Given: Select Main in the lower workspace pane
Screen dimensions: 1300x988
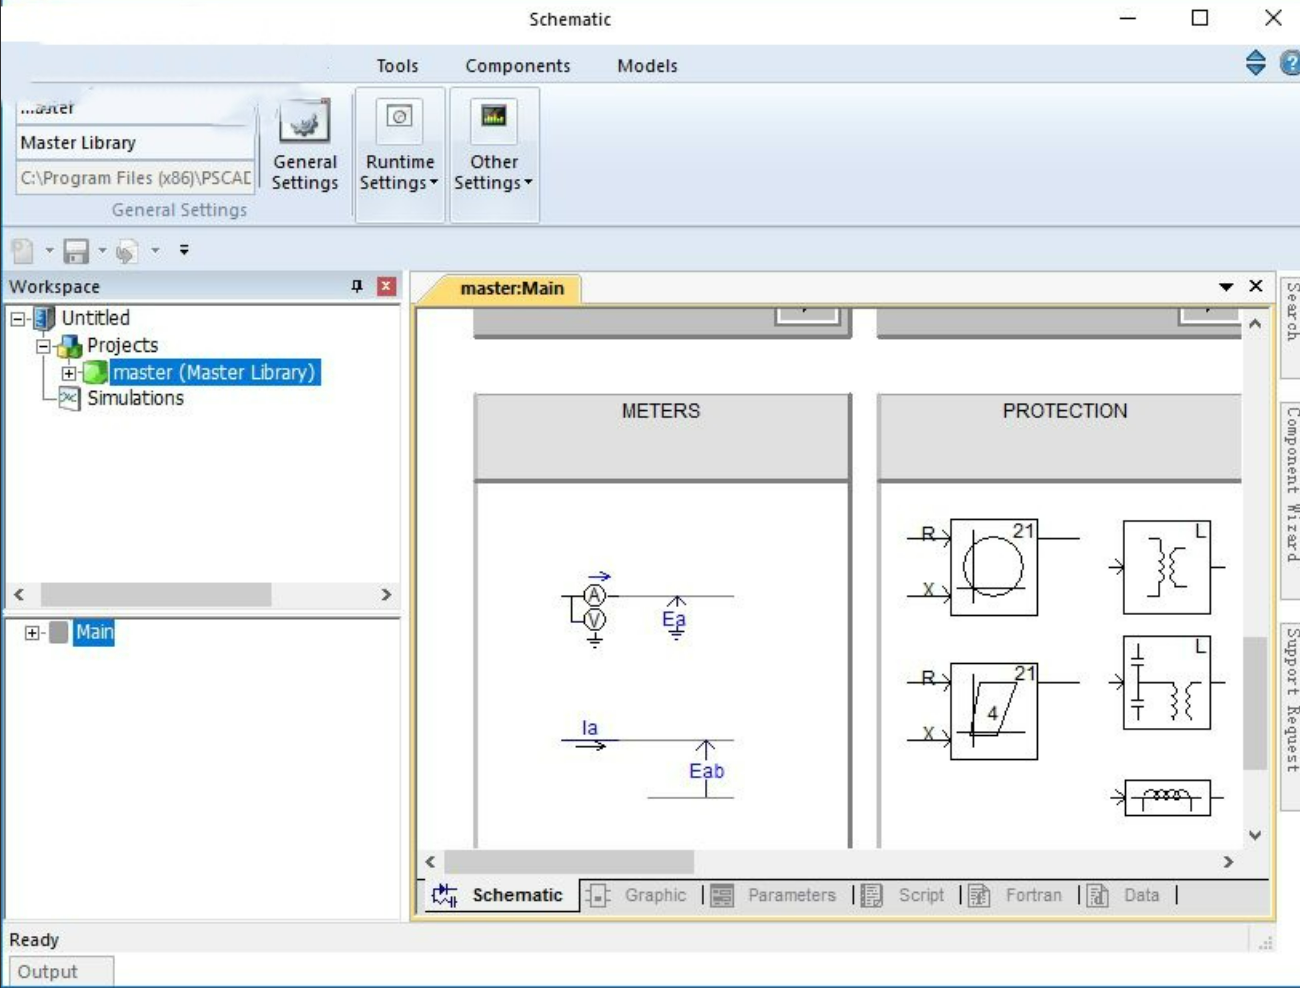Looking at the screenshot, I should click(94, 632).
